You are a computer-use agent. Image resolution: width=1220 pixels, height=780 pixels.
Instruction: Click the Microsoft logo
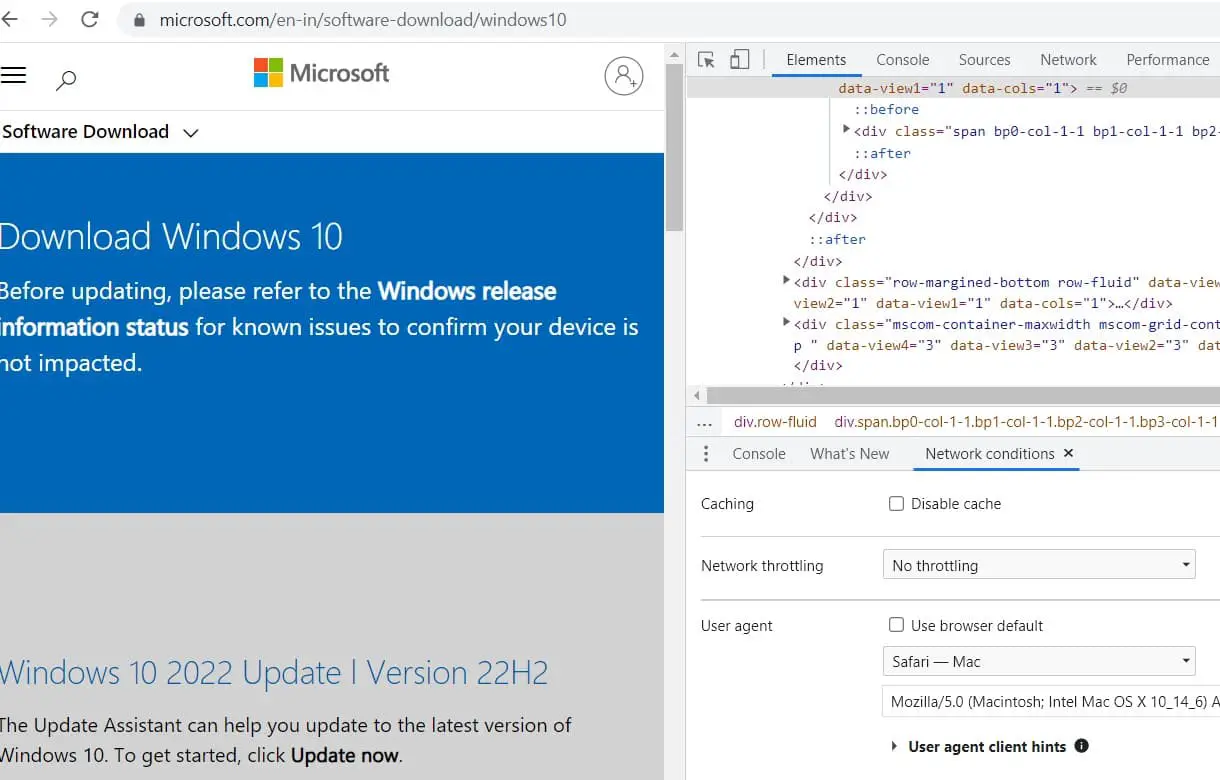tap(321, 73)
